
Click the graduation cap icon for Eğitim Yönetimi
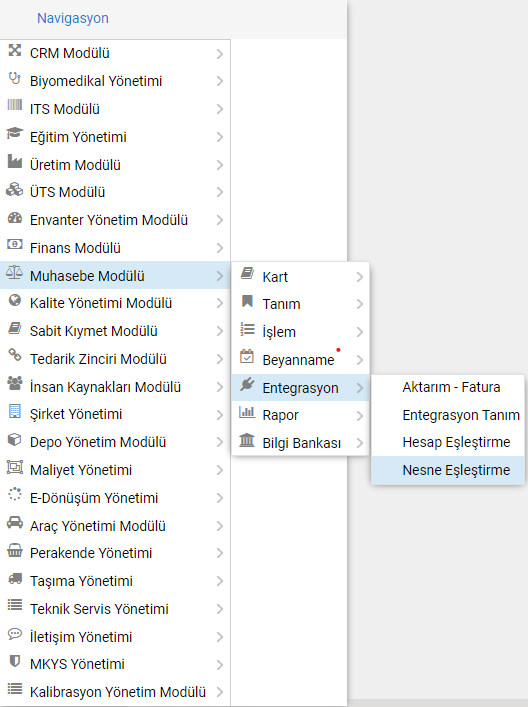[x=14, y=133]
